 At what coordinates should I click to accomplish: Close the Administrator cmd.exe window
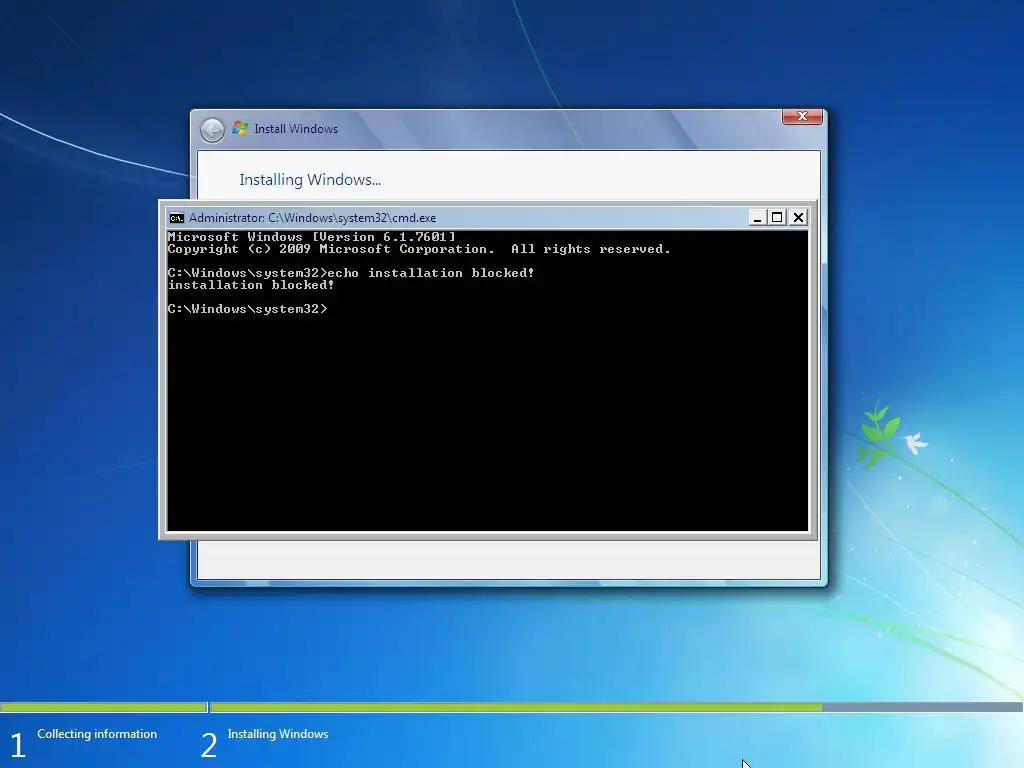click(798, 217)
